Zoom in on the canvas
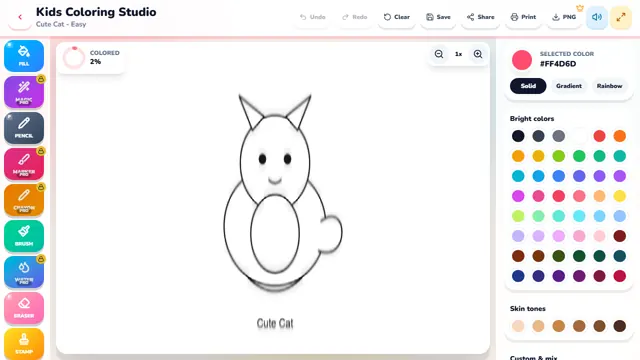The image size is (640, 360). pyautogui.click(x=478, y=54)
